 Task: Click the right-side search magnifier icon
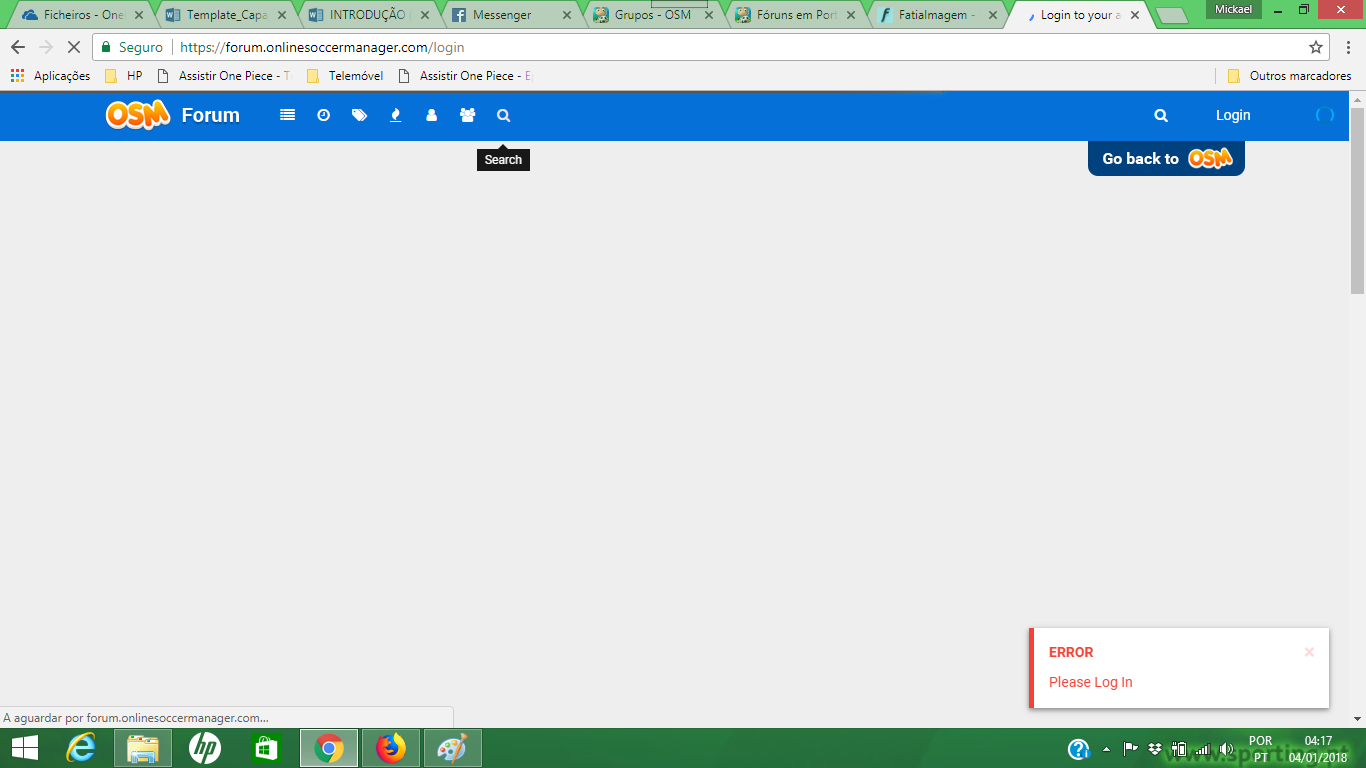click(1161, 115)
